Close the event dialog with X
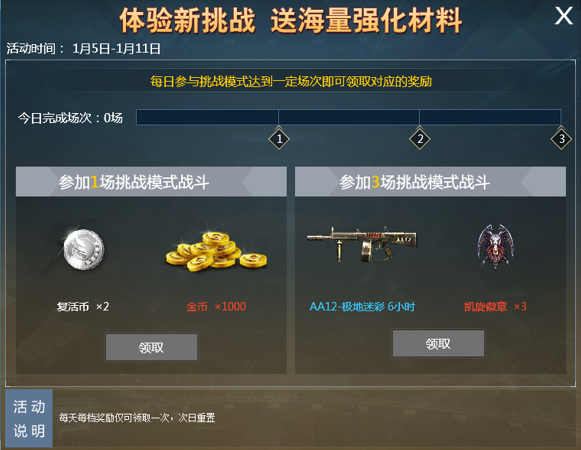 click(564, 16)
